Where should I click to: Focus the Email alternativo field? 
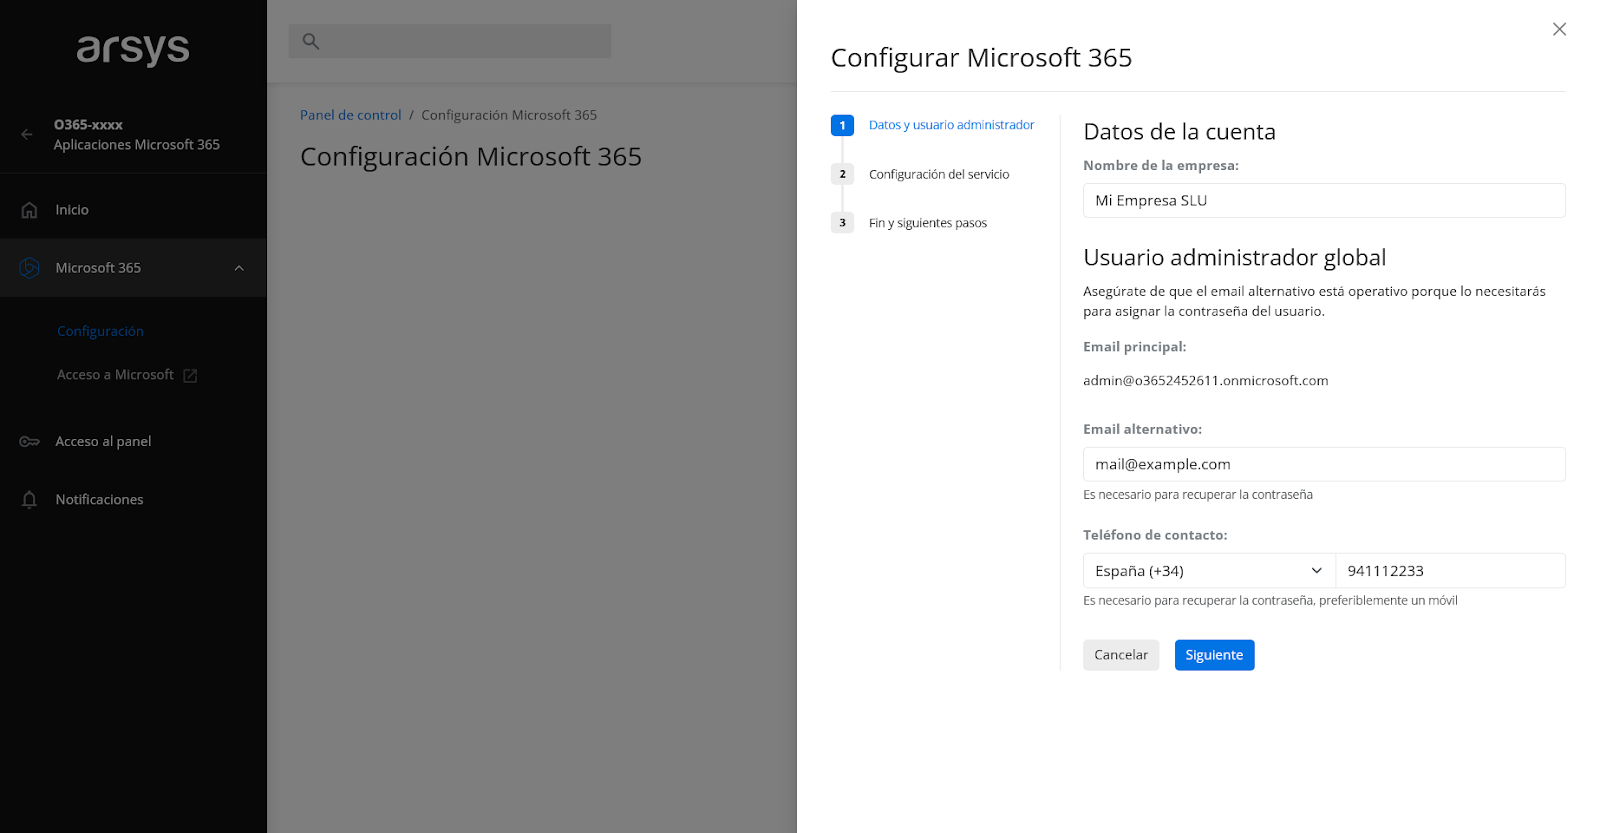click(x=1324, y=464)
